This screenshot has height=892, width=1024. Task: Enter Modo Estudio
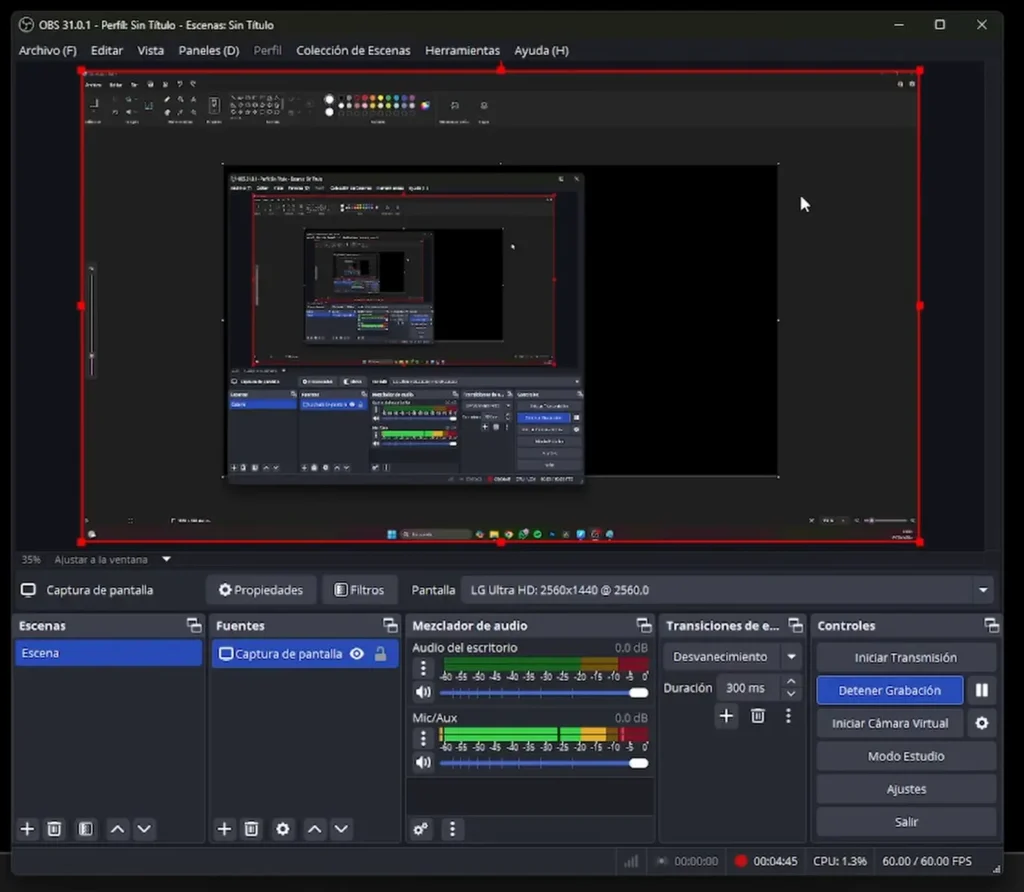click(905, 756)
